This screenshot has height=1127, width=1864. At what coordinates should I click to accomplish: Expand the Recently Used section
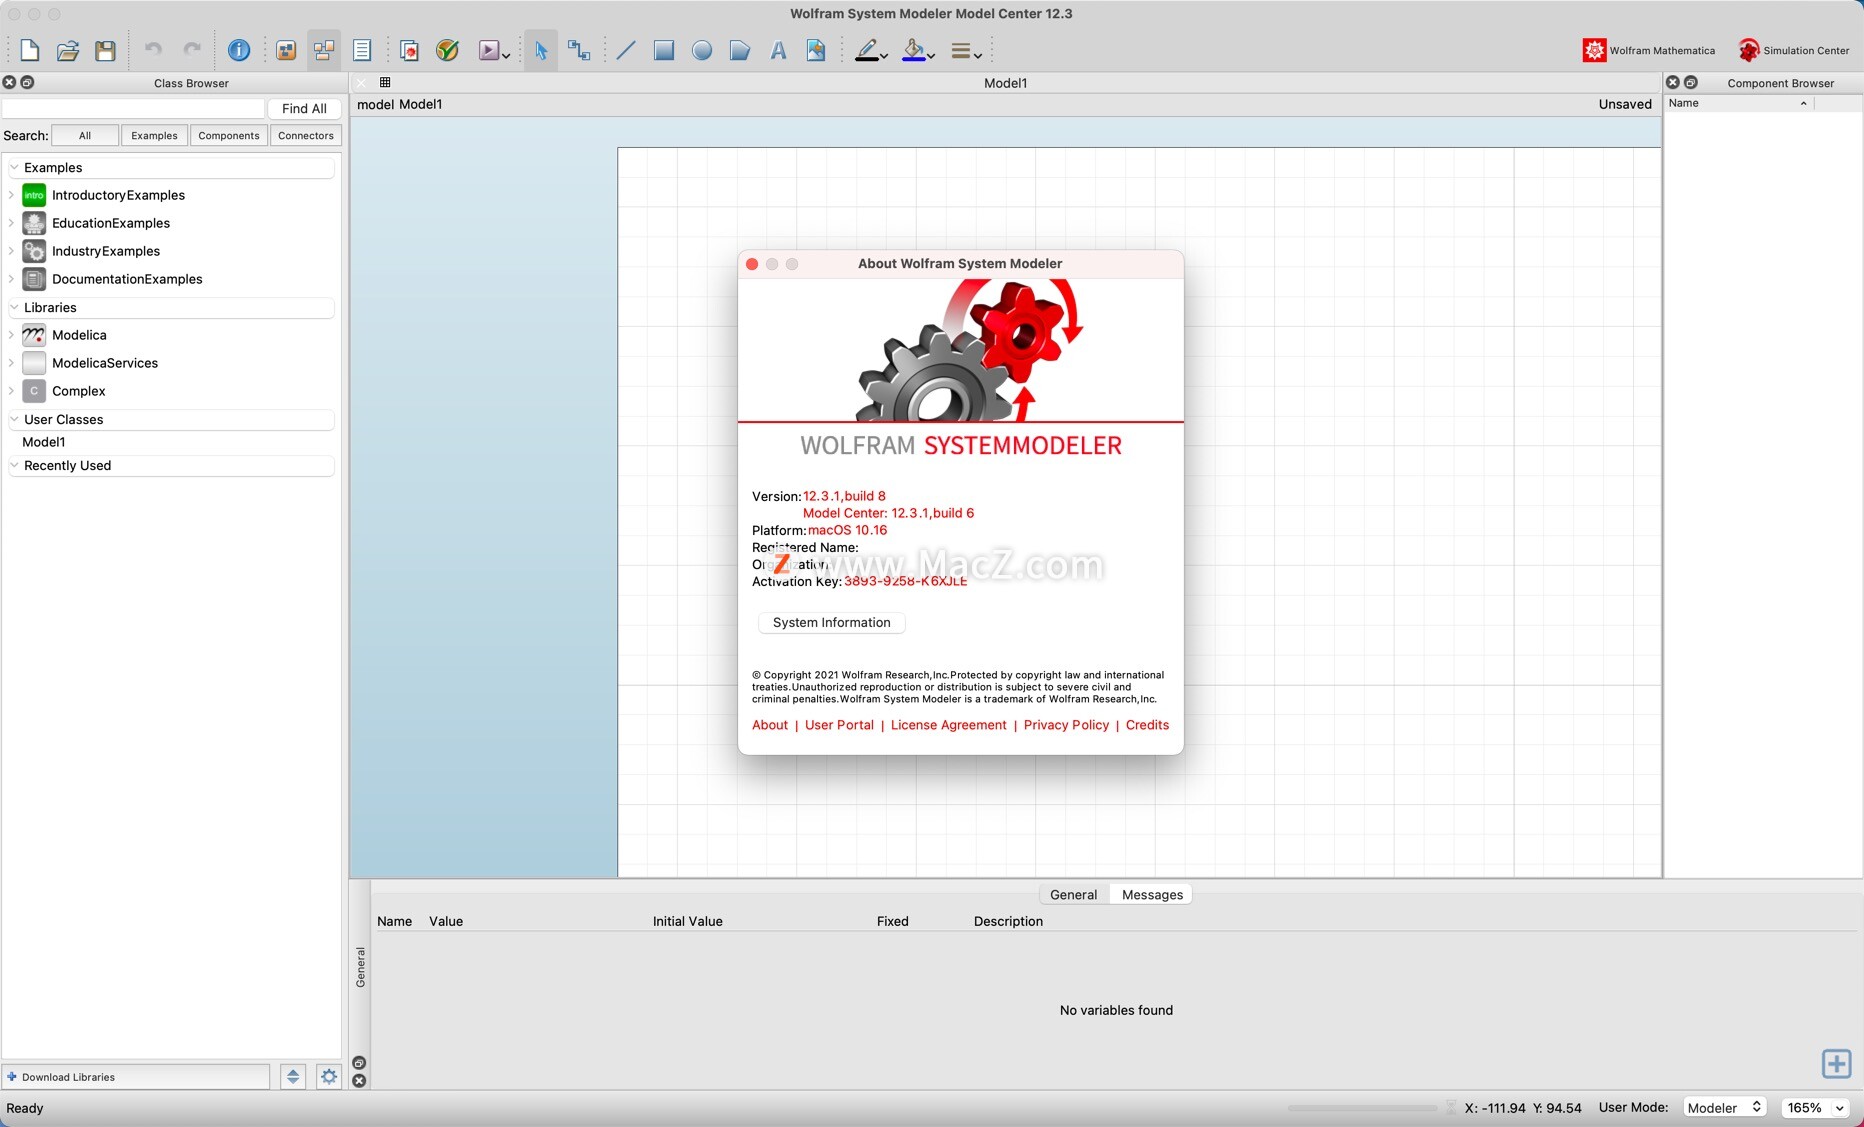coord(14,465)
